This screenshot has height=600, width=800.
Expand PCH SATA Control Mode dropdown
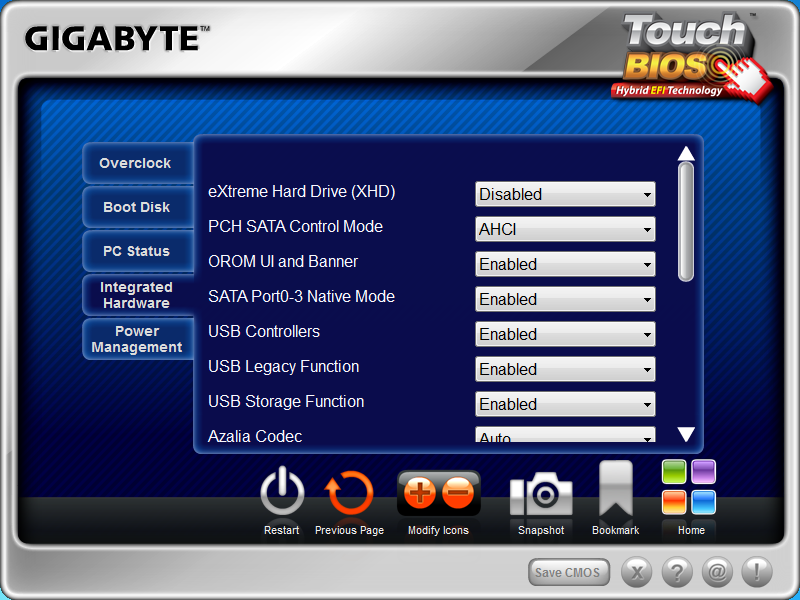565,229
